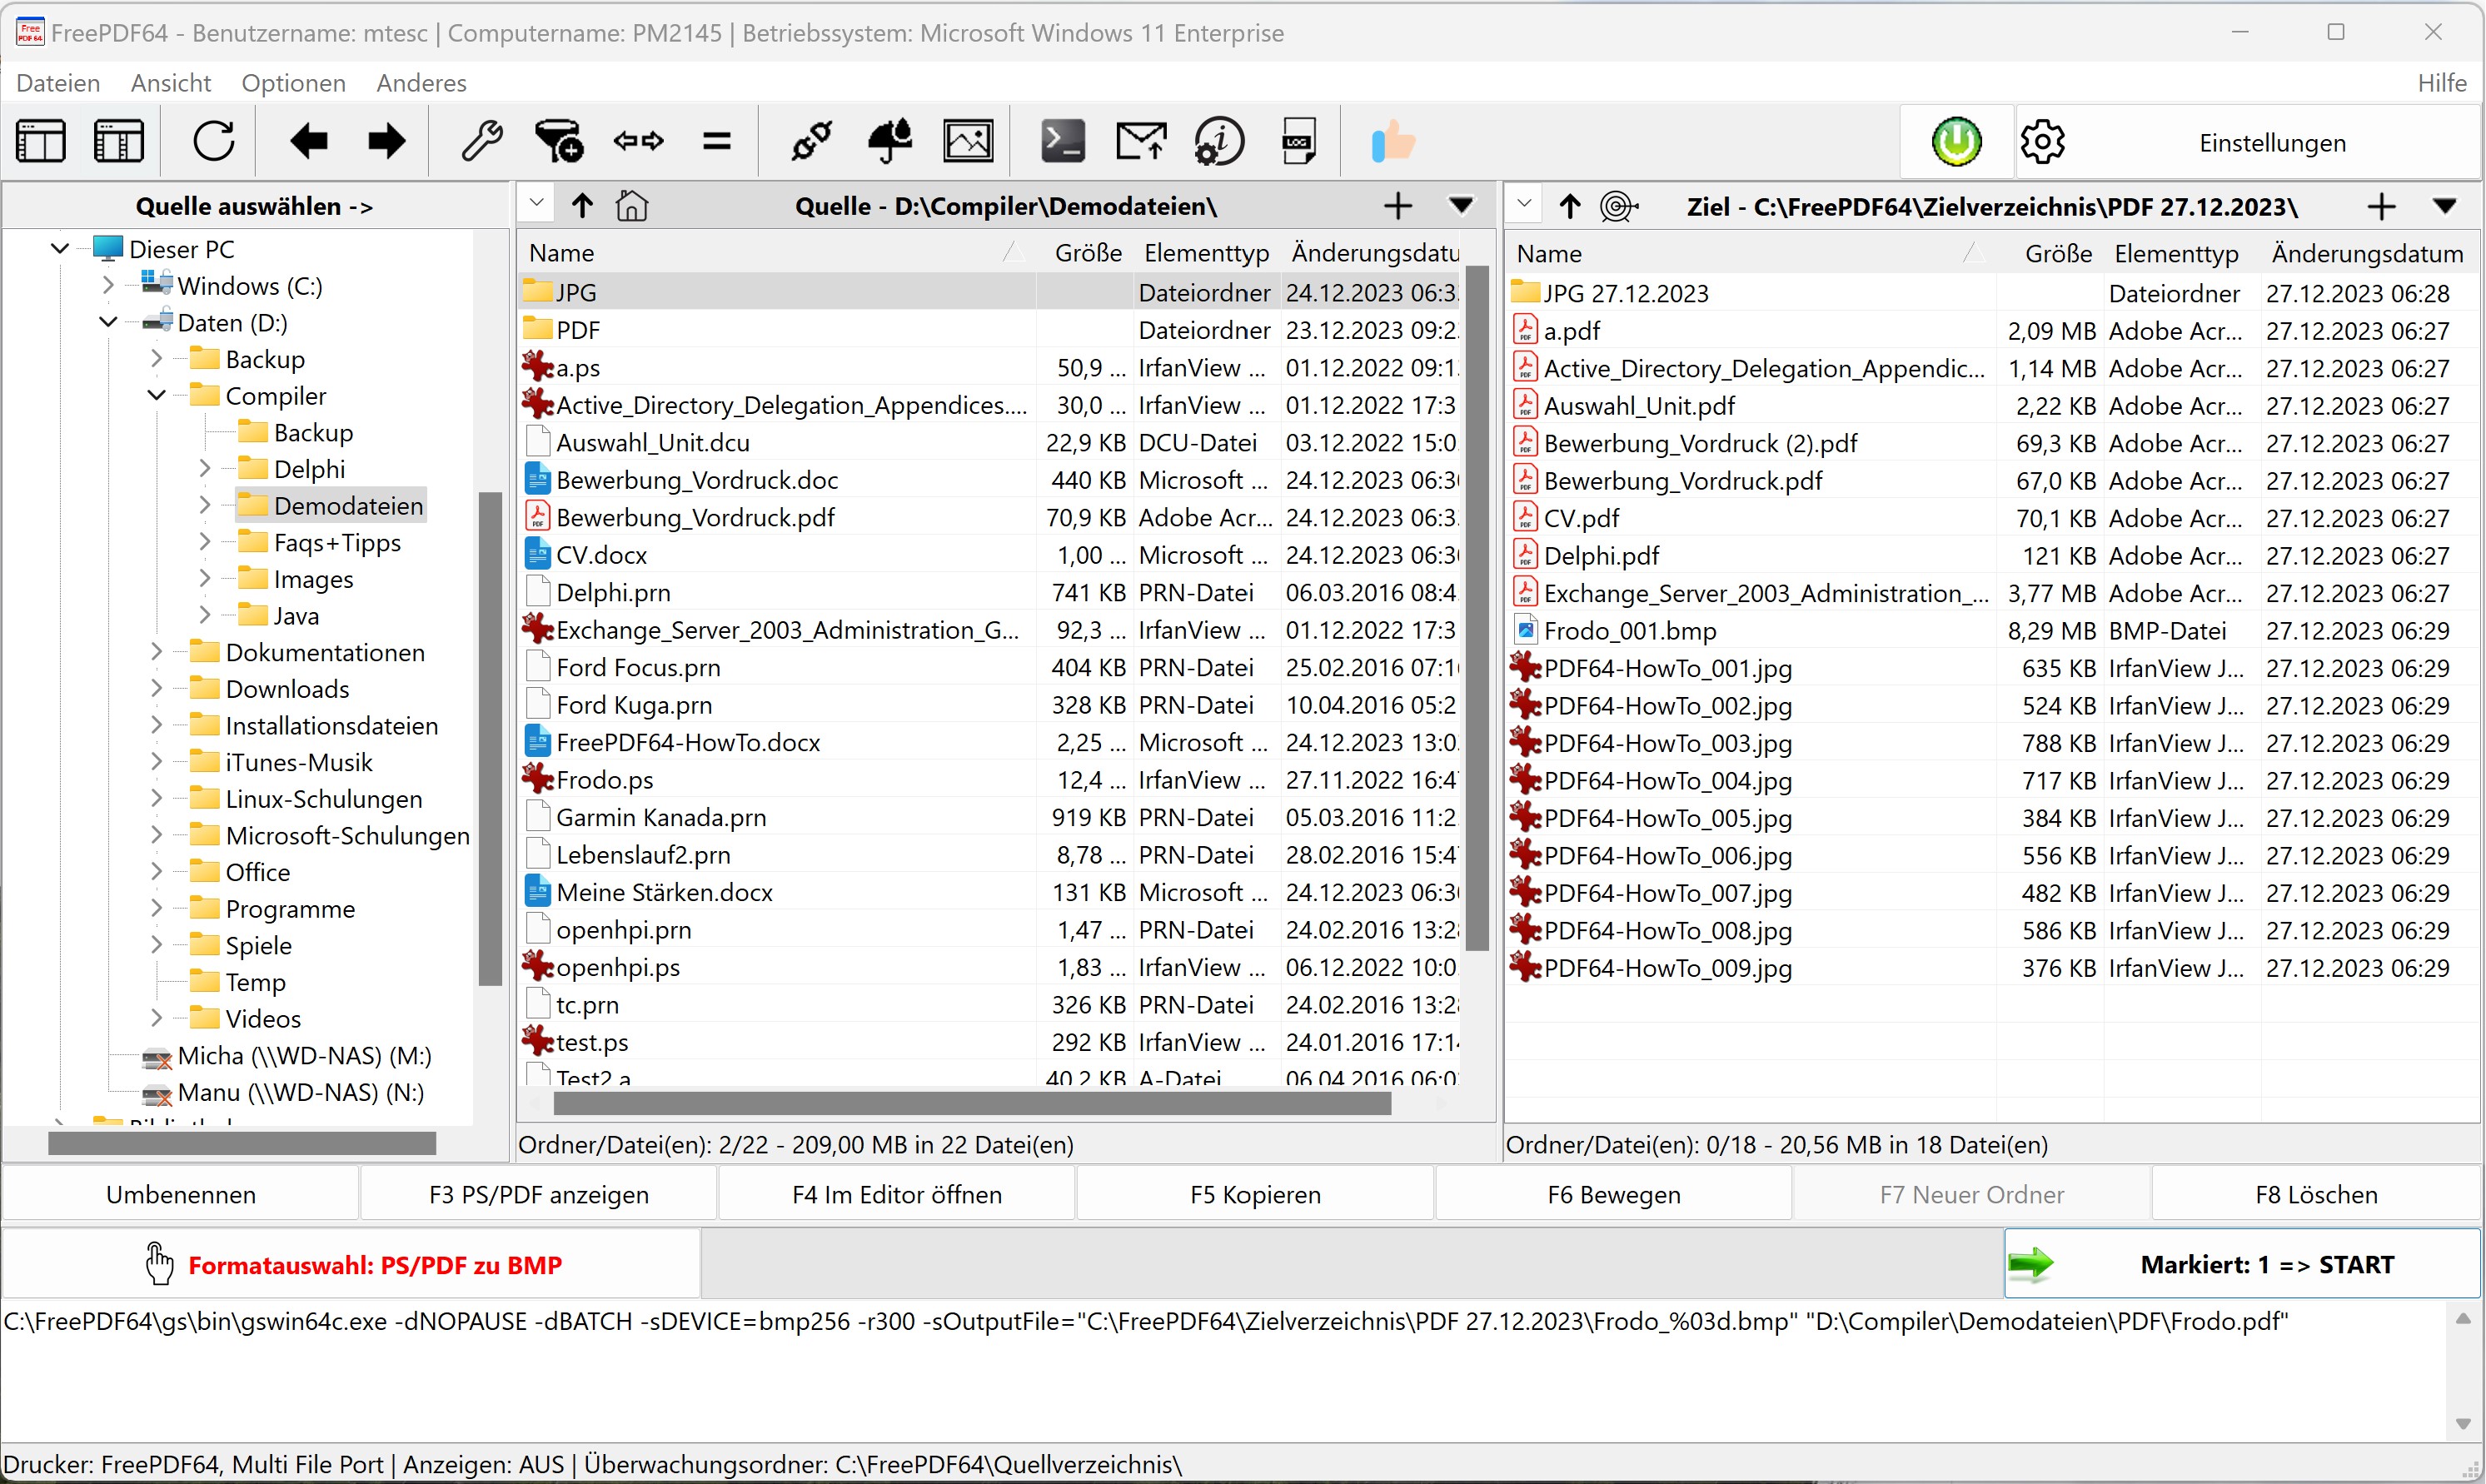The height and width of the screenshot is (1484, 2486).
Task: Toggle the green power button
Action: pos(1956,141)
